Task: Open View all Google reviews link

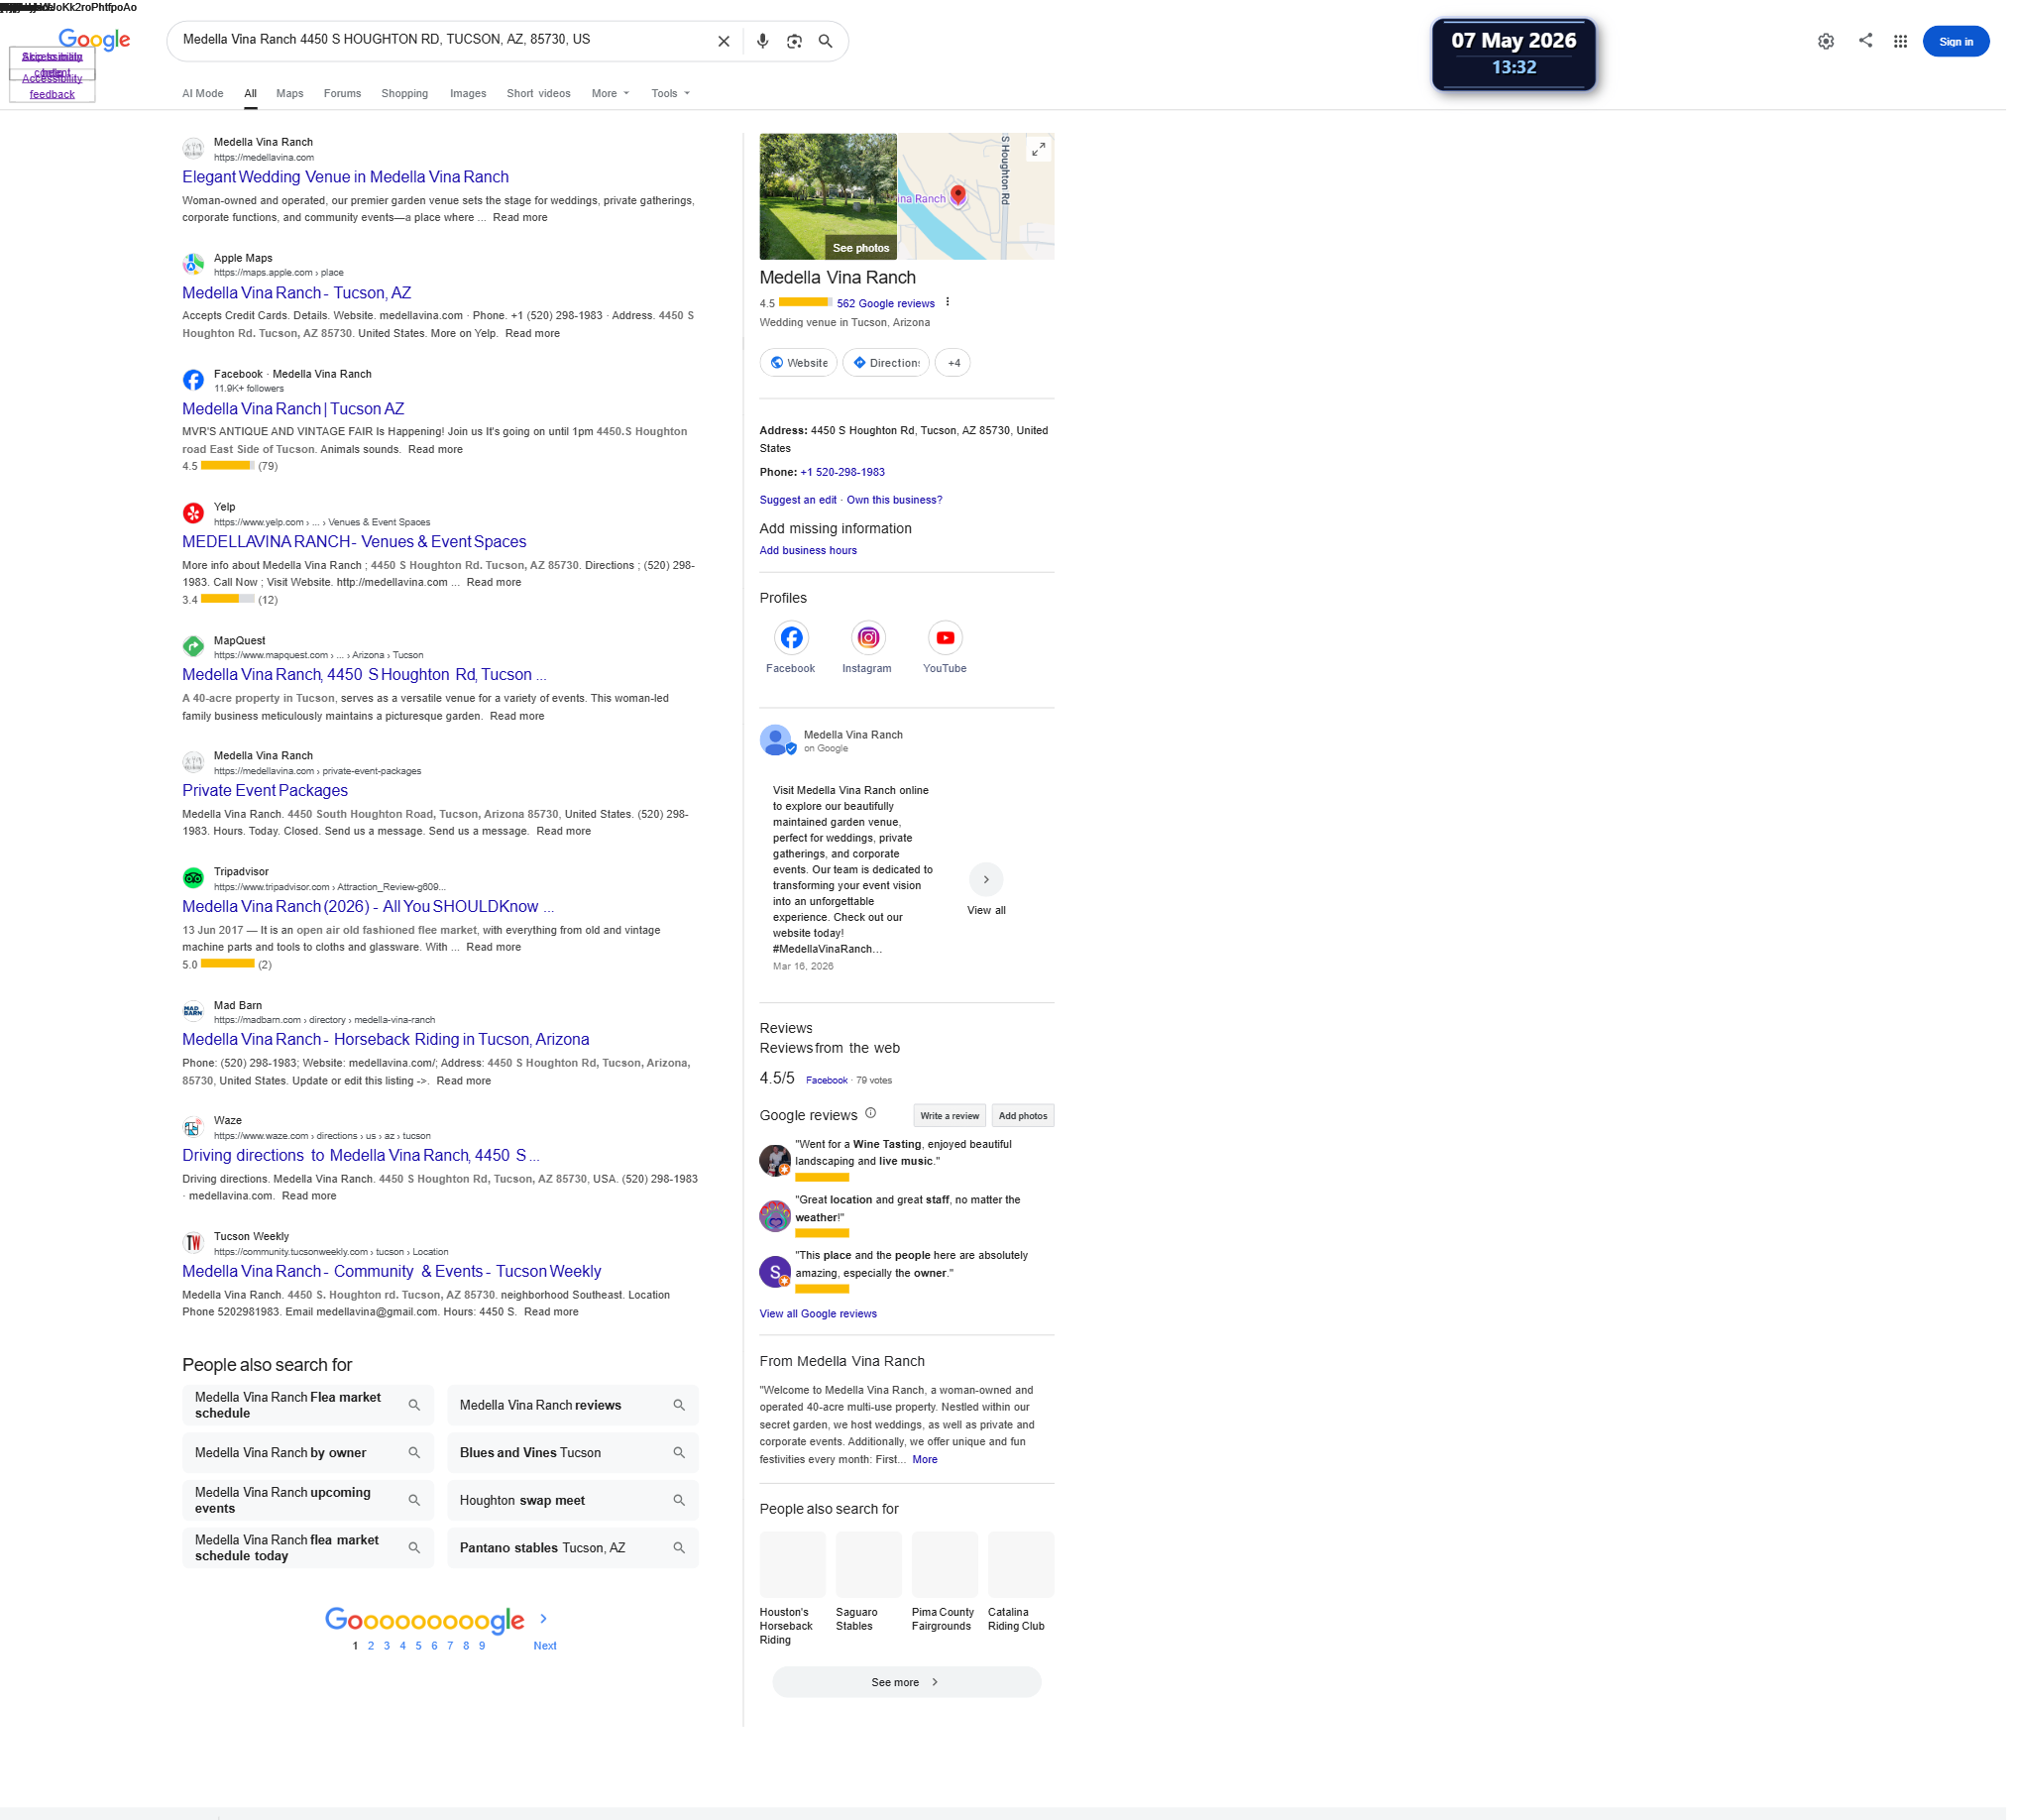Action: pyautogui.click(x=817, y=1314)
